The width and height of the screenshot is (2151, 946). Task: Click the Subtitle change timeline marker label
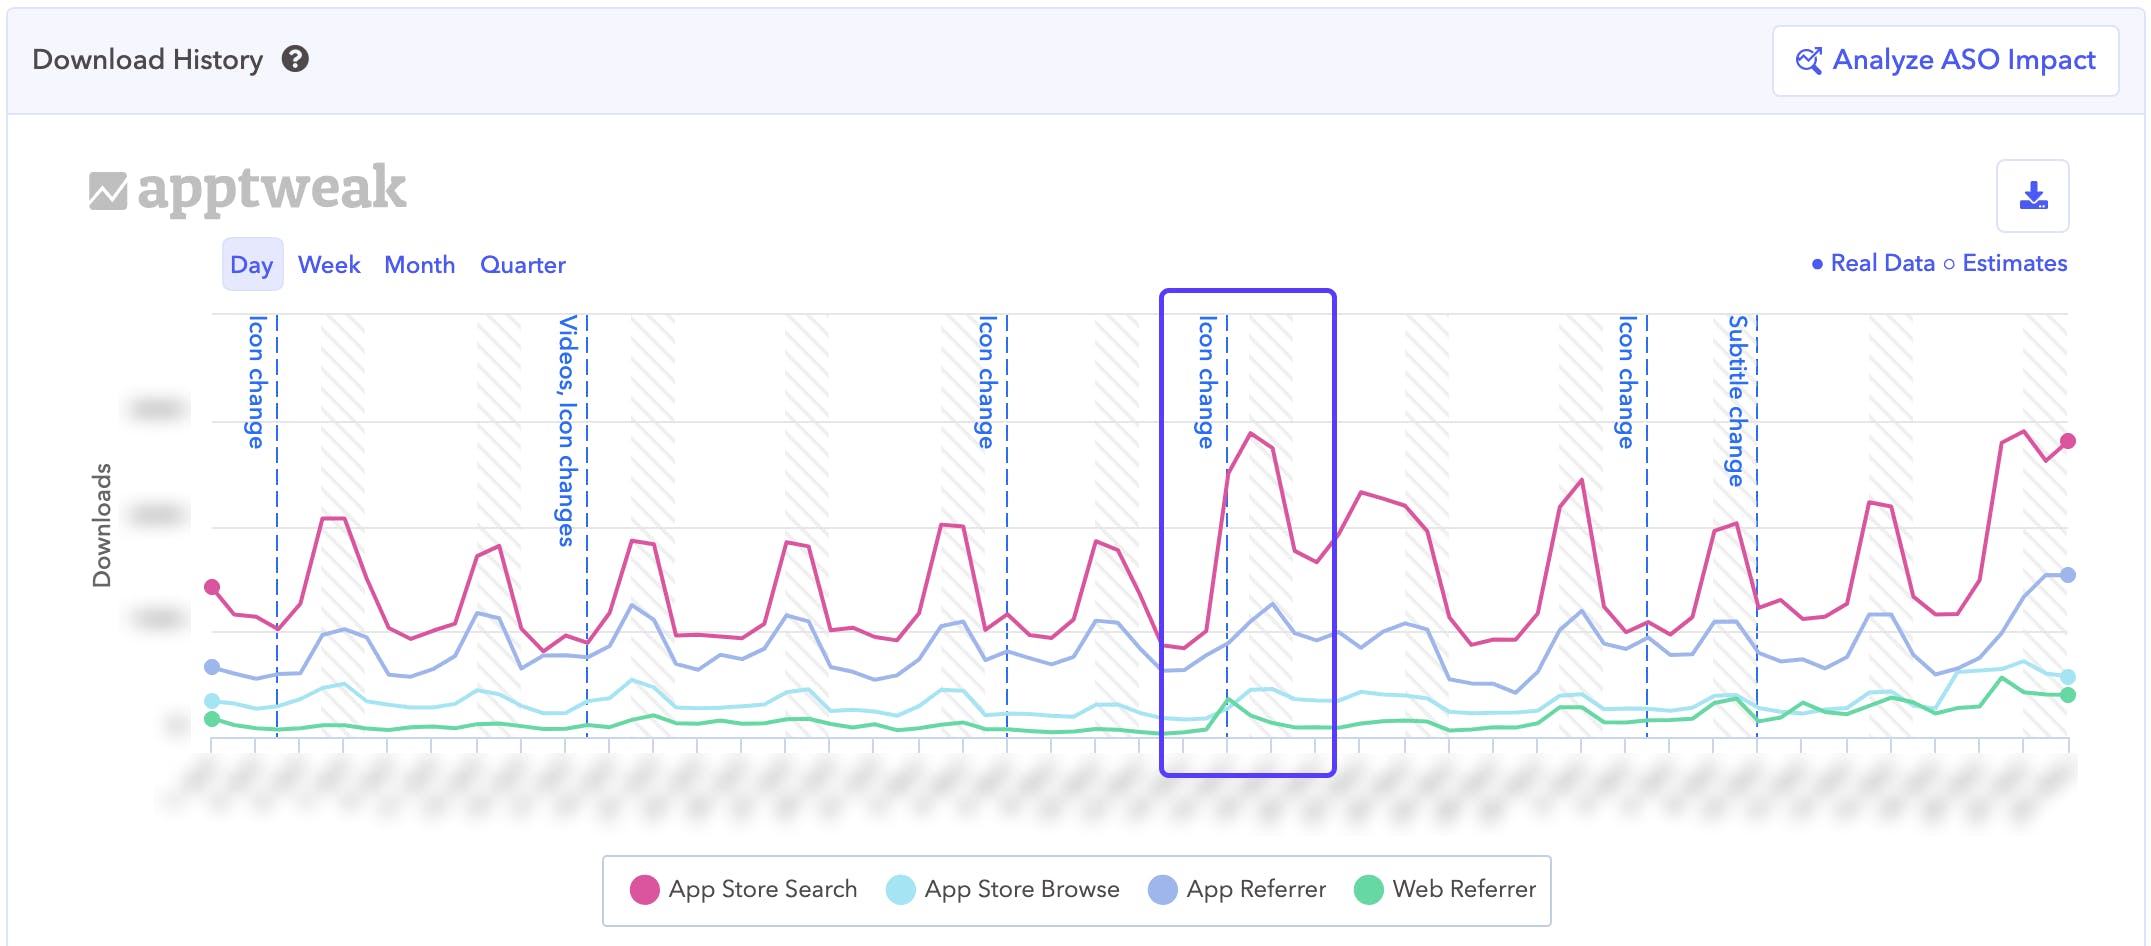pyautogui.click(x=1738, y=400)
